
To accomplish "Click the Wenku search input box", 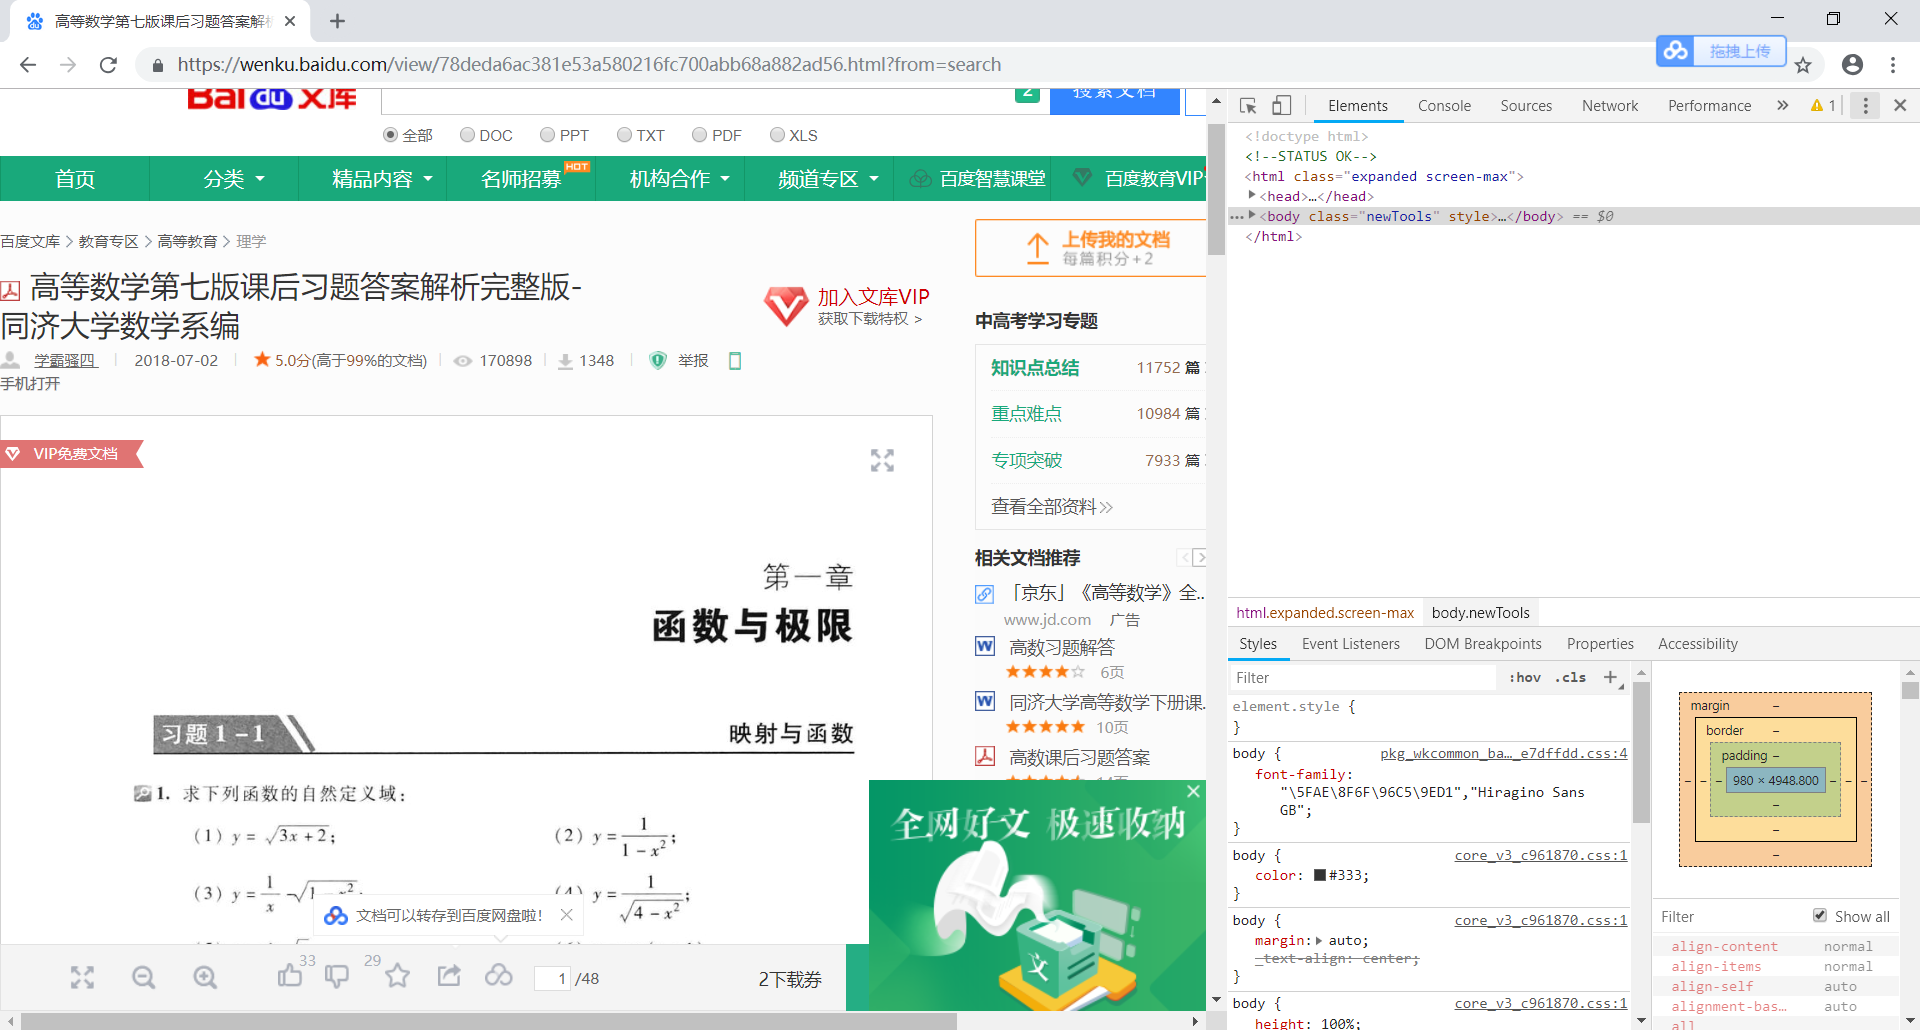I will 715,101.
